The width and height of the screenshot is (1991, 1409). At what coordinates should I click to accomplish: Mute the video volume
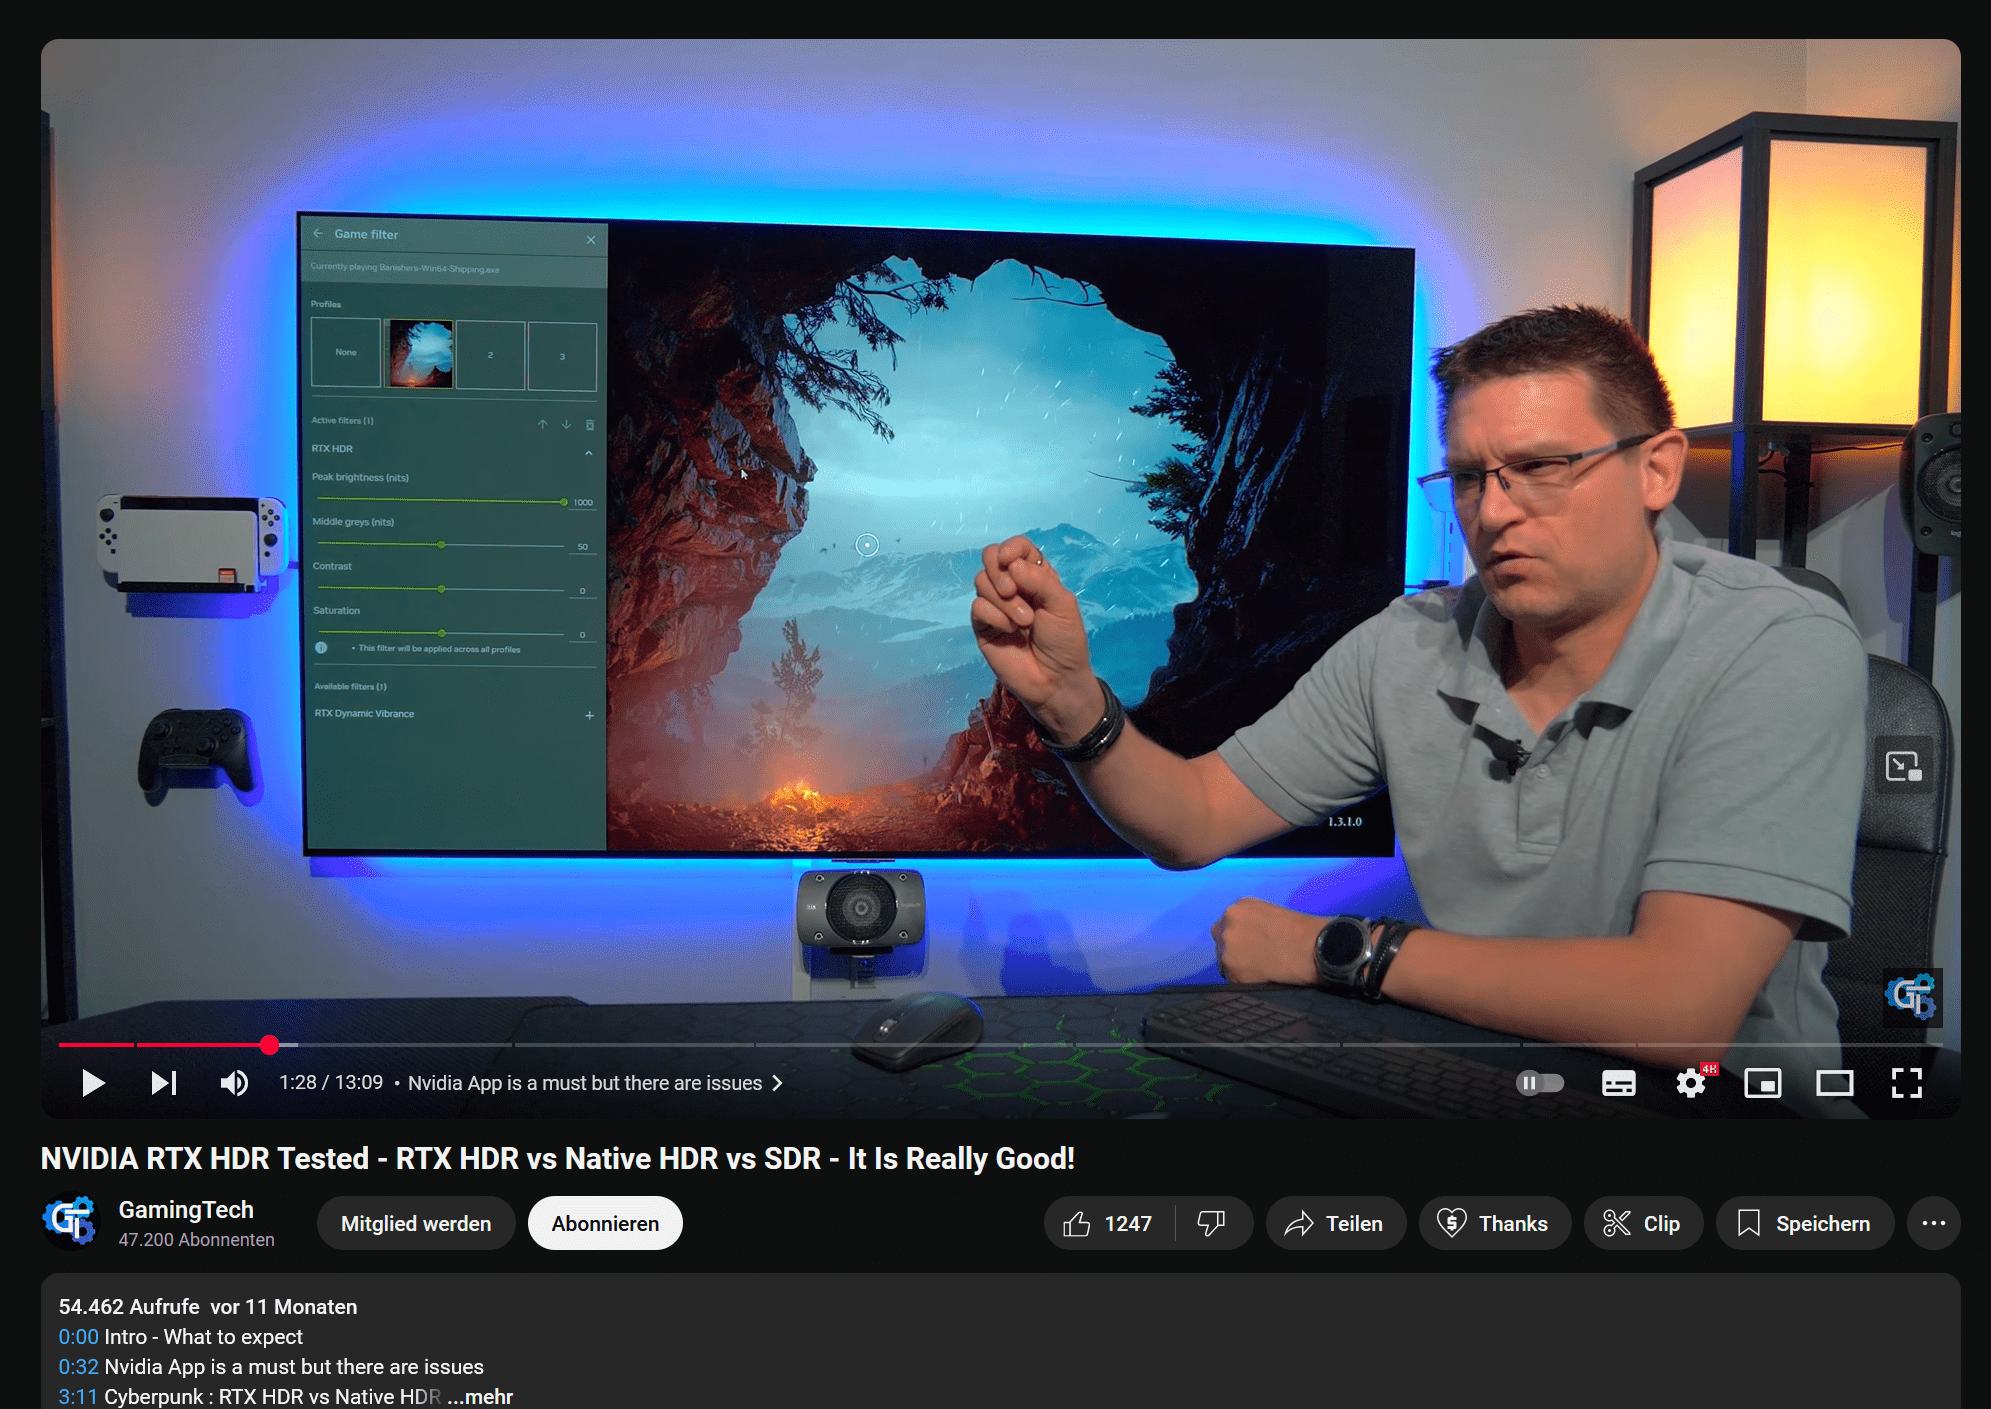point(234,1083)
